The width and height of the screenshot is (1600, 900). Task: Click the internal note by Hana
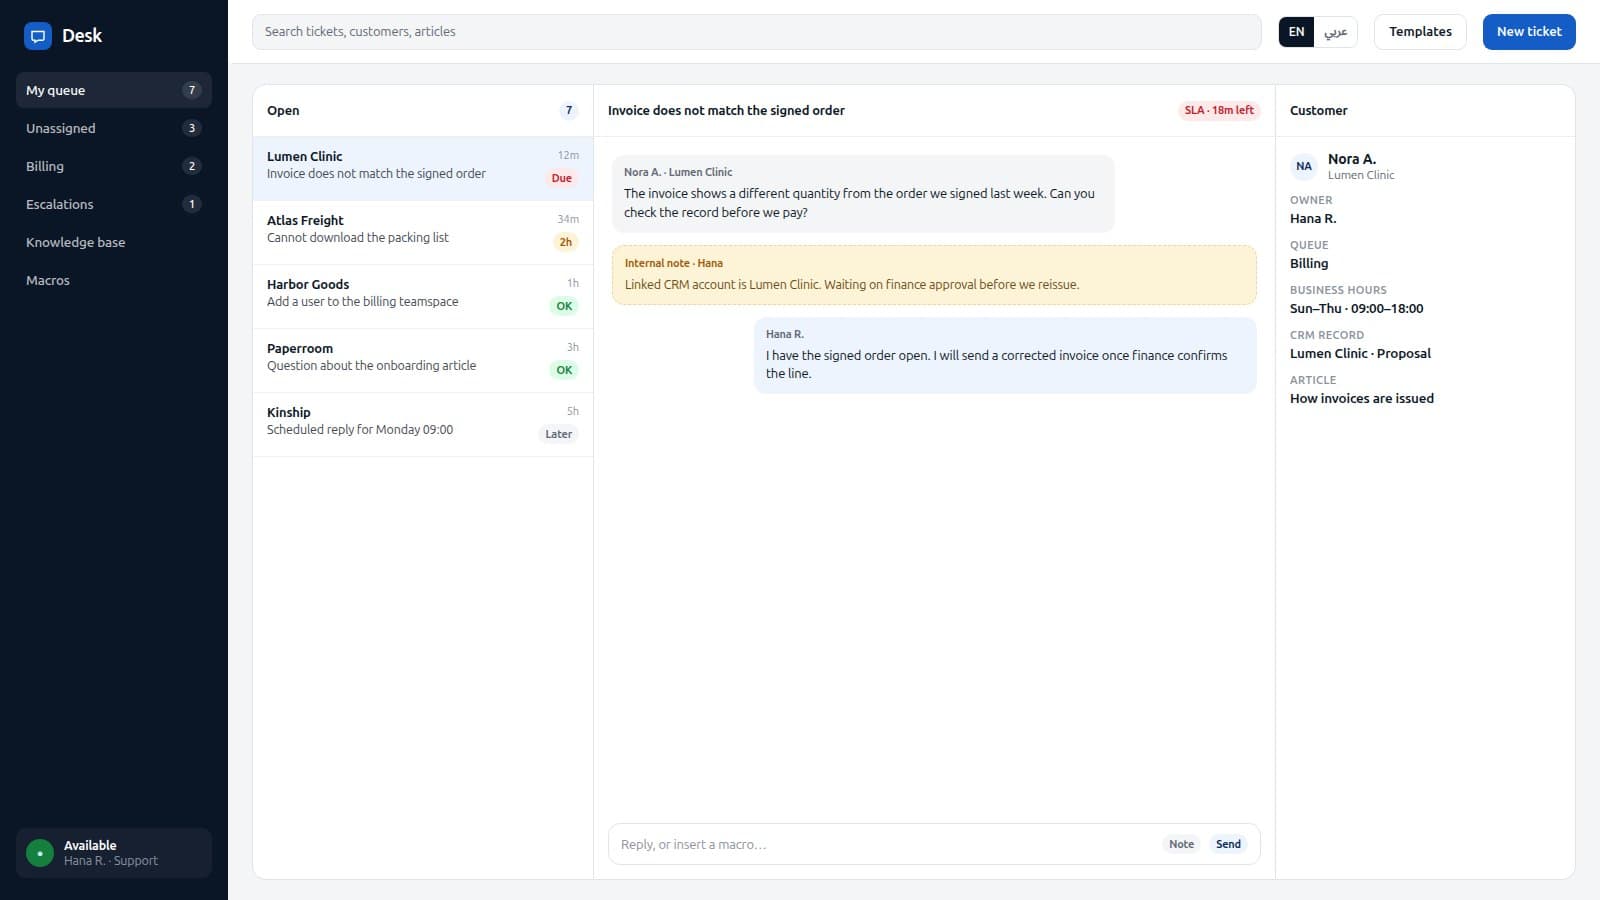pyautogui.click(x=934, y=275)
